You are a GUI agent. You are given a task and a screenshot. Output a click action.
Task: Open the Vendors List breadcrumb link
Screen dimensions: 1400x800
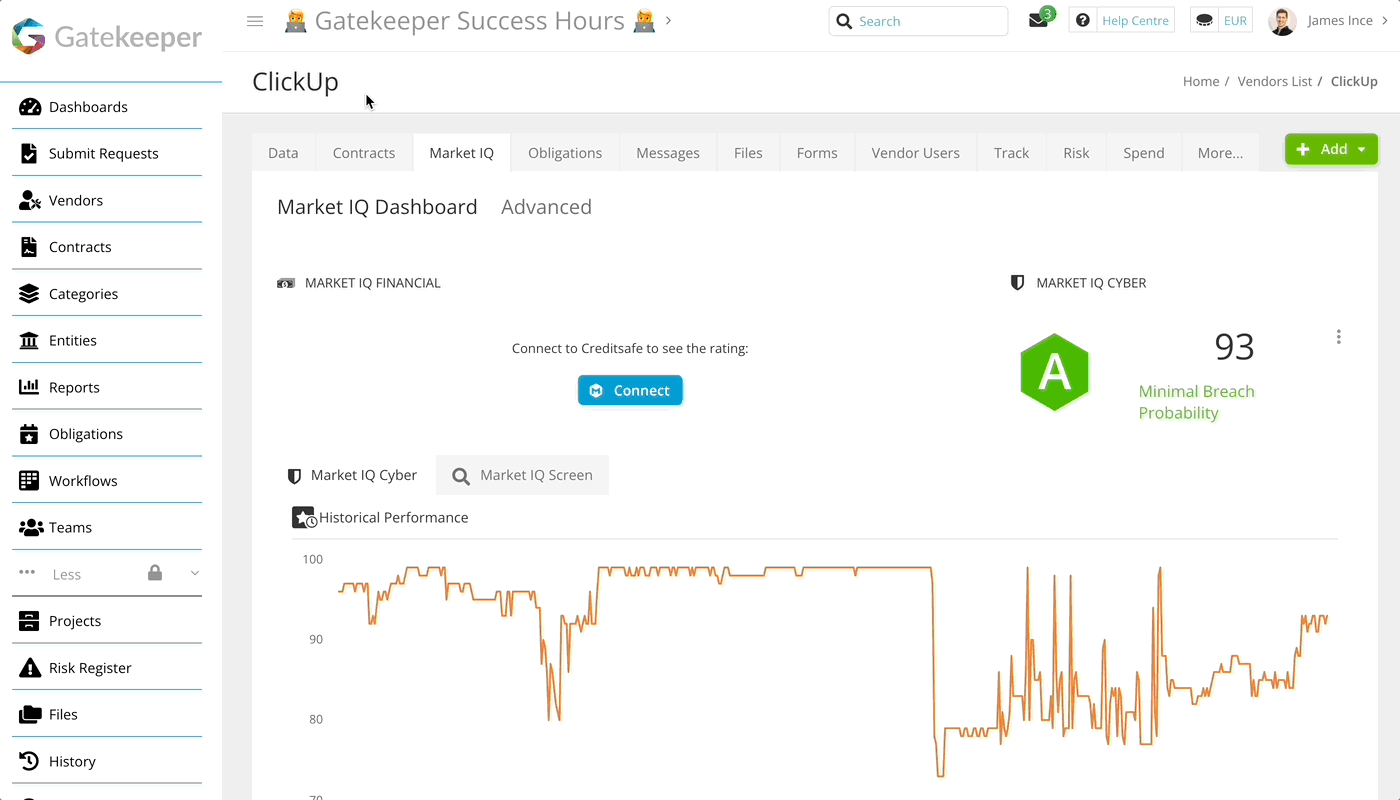(1274, 81)
